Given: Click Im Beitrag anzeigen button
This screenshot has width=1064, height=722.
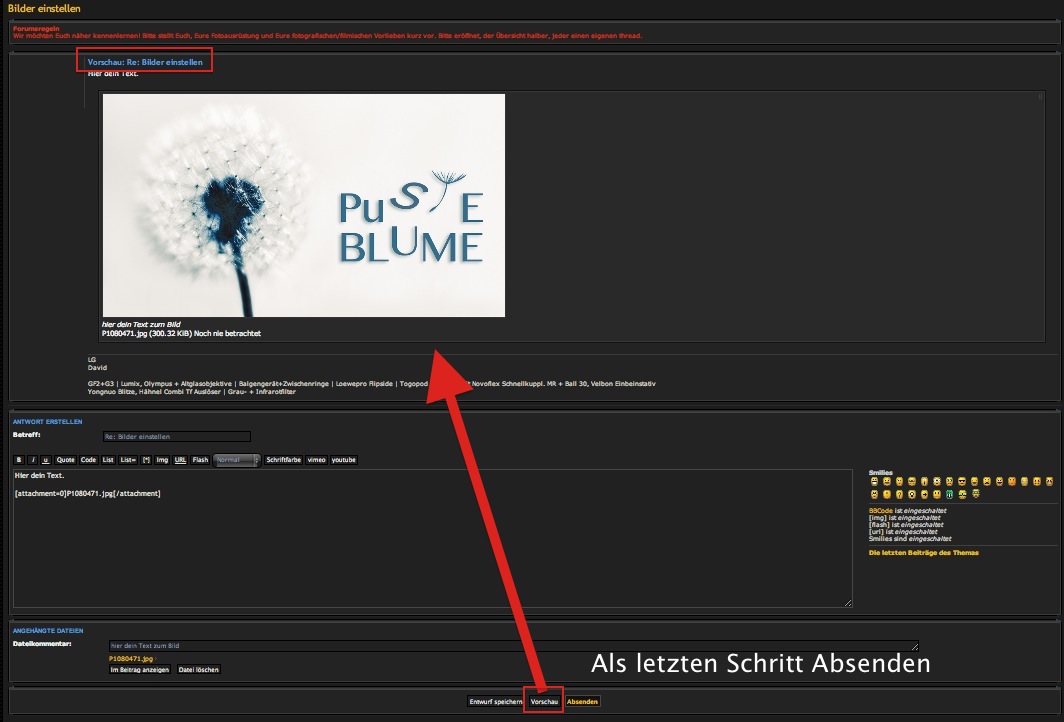Looking at the screenshot, I should click(x=140, y=670).
